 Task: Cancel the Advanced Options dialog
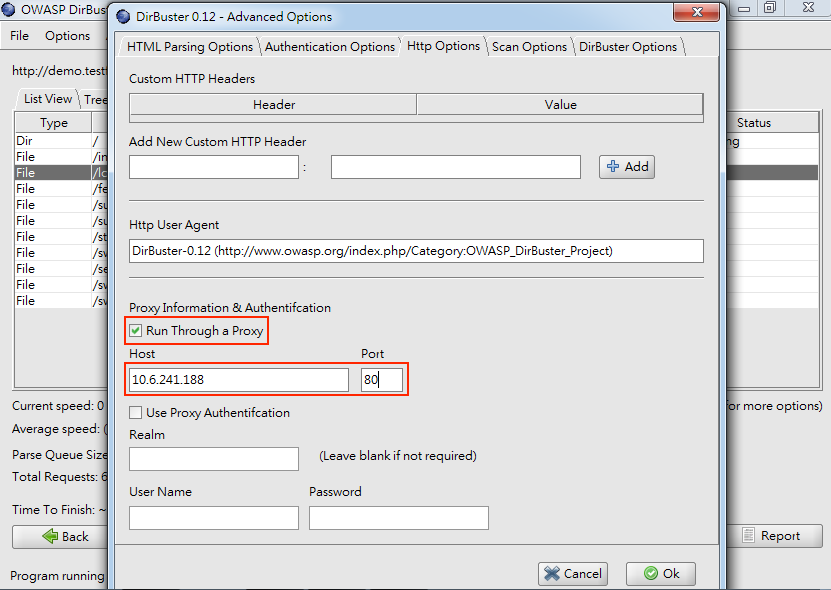coord(573,574)
